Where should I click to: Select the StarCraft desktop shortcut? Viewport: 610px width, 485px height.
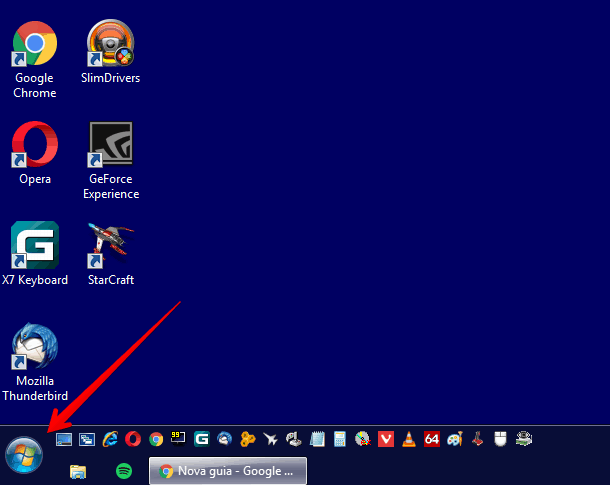[x=111, y=254]
